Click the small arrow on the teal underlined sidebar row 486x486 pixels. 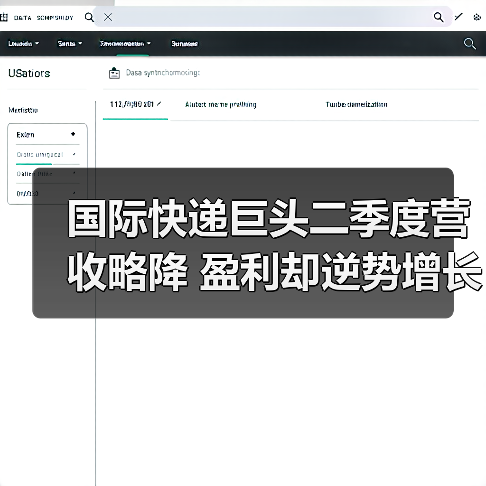(x=74, y=154)
